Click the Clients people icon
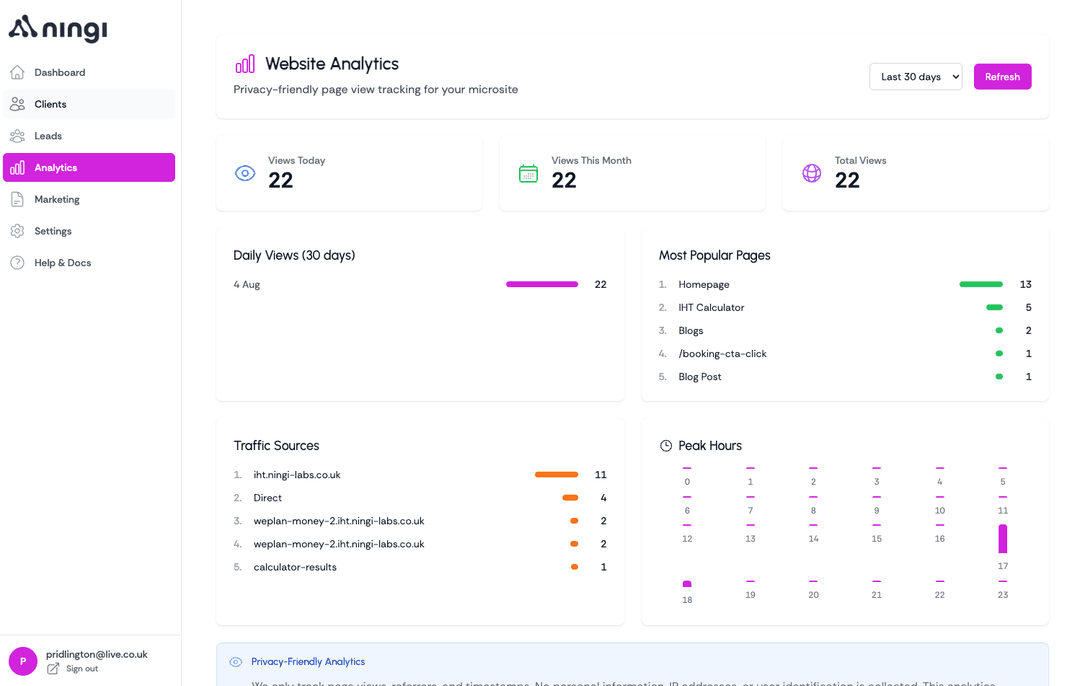This screenshot has width=1080, height=686. pyautogui.click(x=16, y=104)
